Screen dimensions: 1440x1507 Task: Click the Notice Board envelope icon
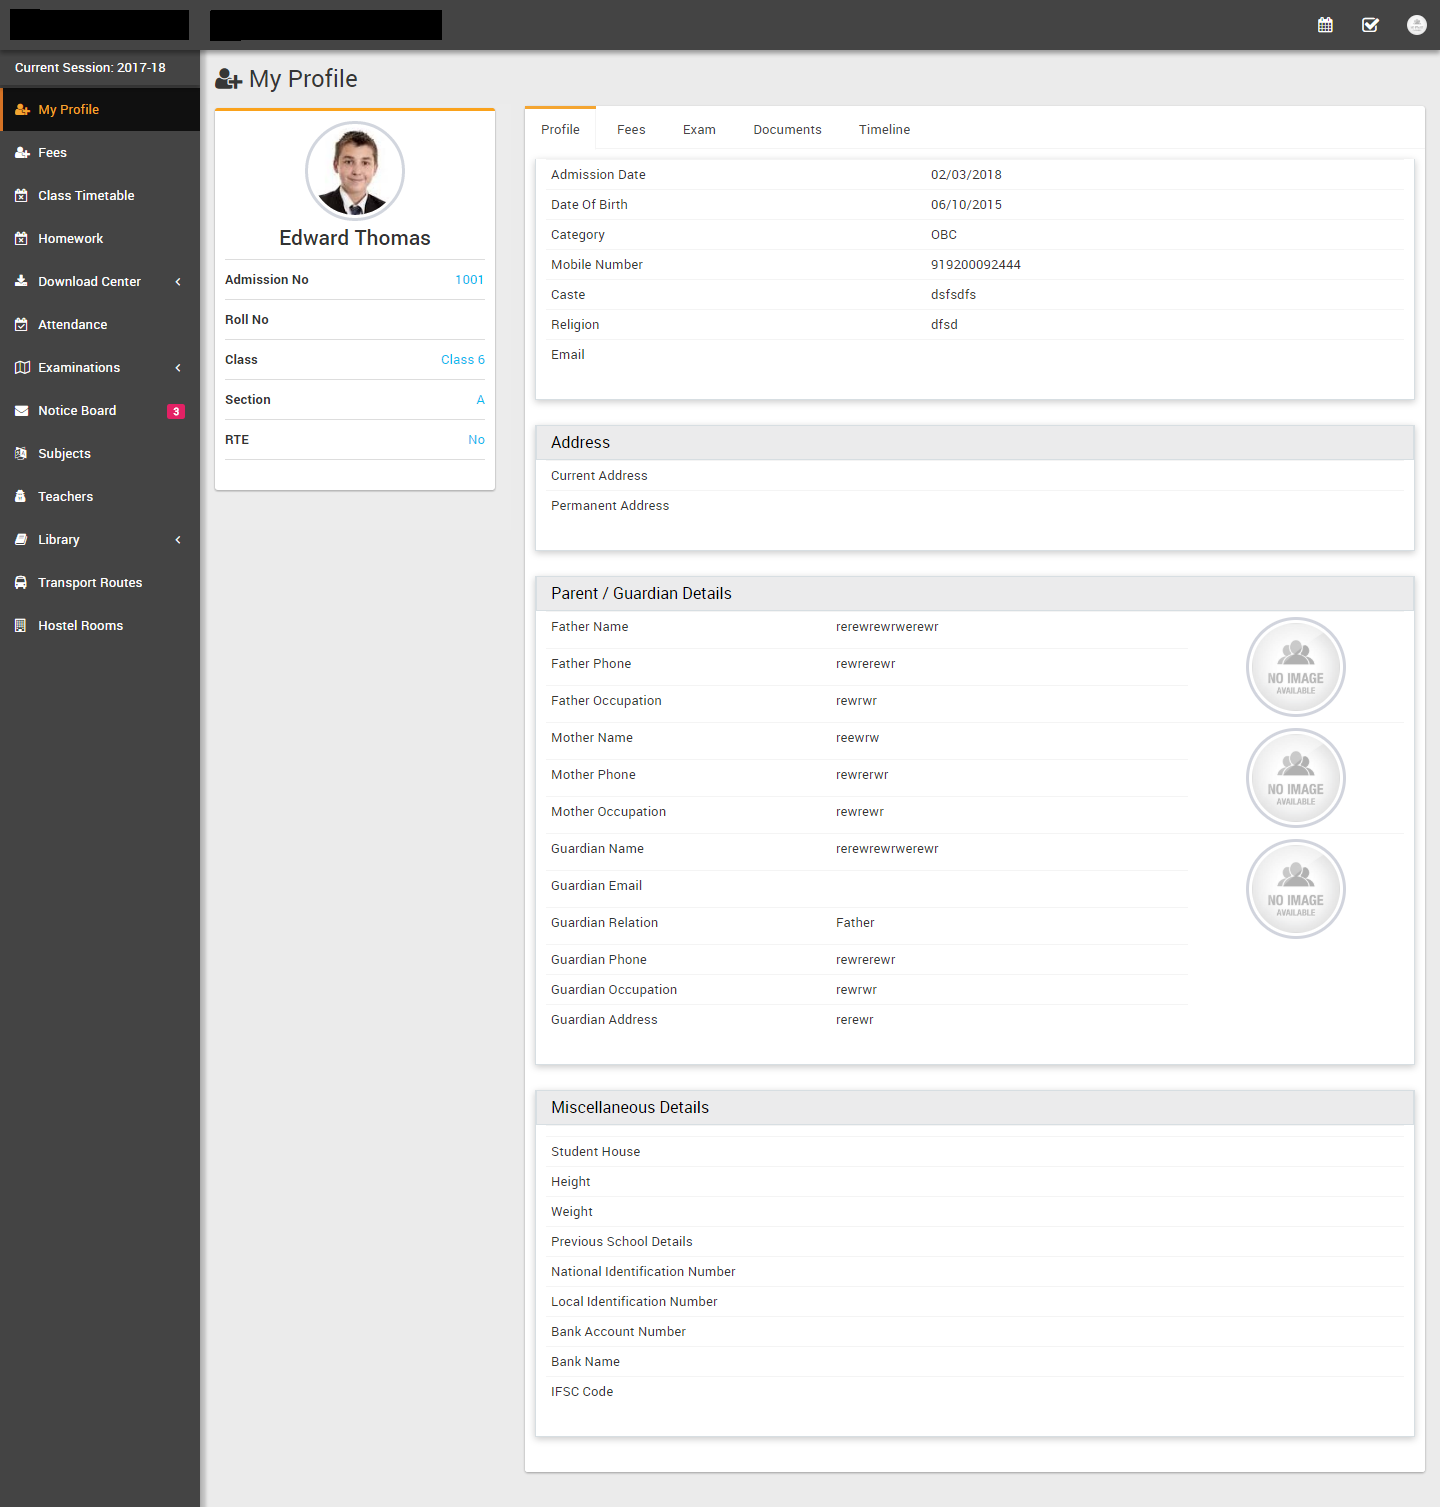click(21, 411)
